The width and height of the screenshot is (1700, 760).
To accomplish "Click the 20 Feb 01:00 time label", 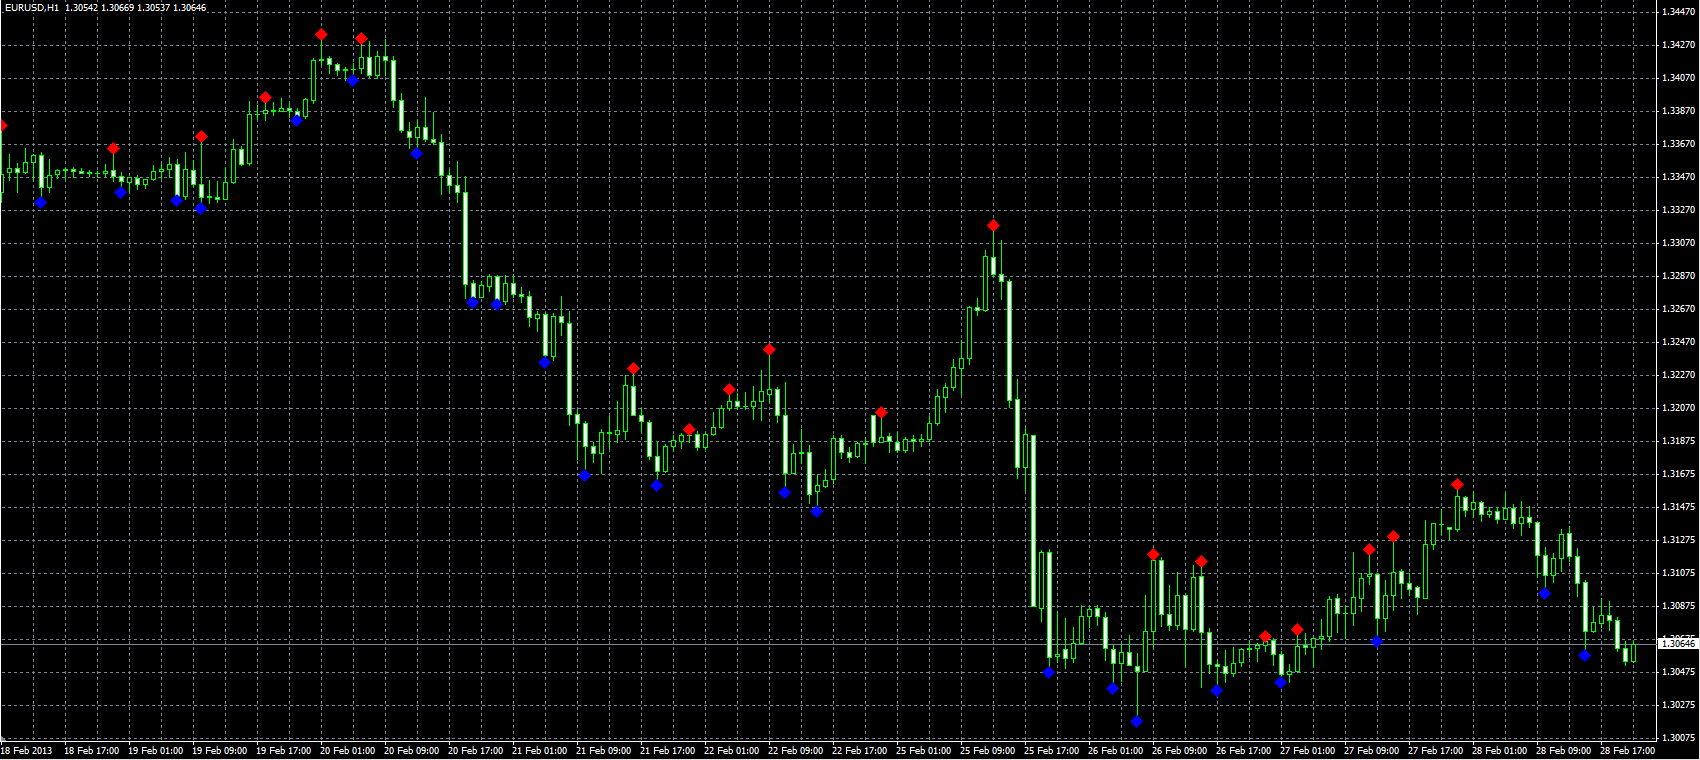I will tap(347, 751).
